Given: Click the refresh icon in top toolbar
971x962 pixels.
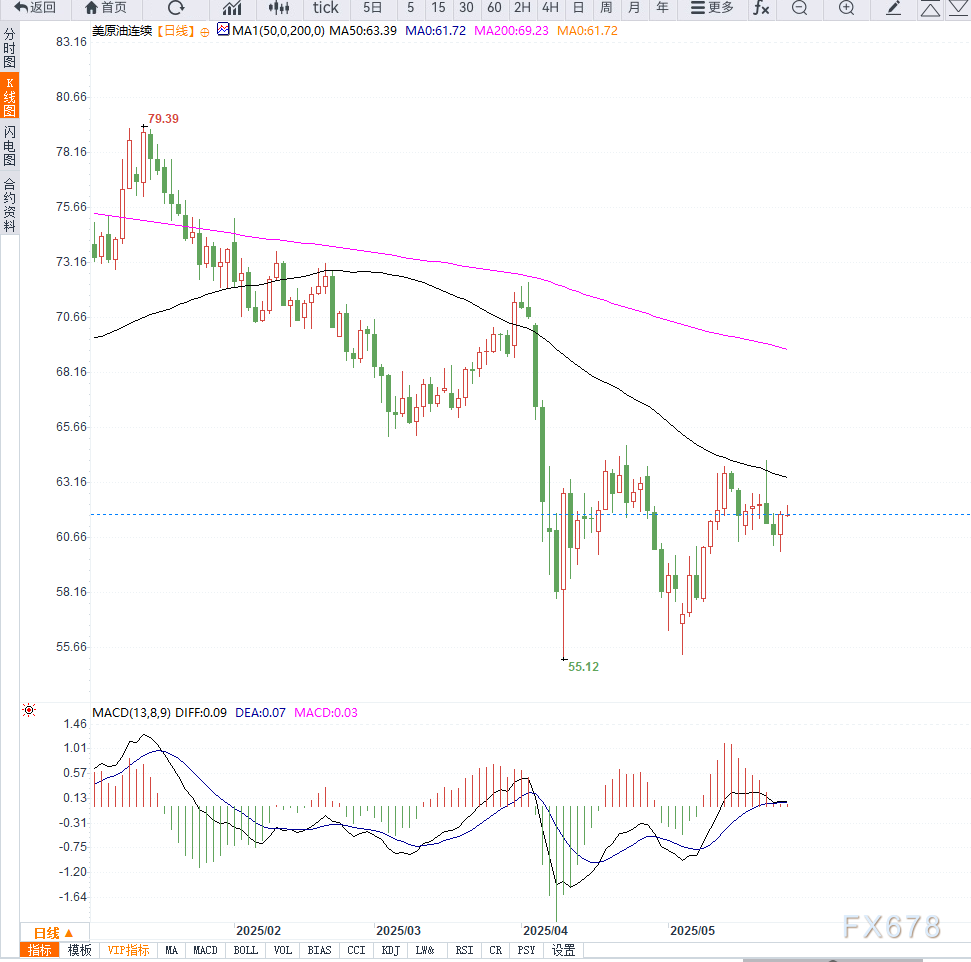Looking at the screenshot, I should (x=176, y=8).
